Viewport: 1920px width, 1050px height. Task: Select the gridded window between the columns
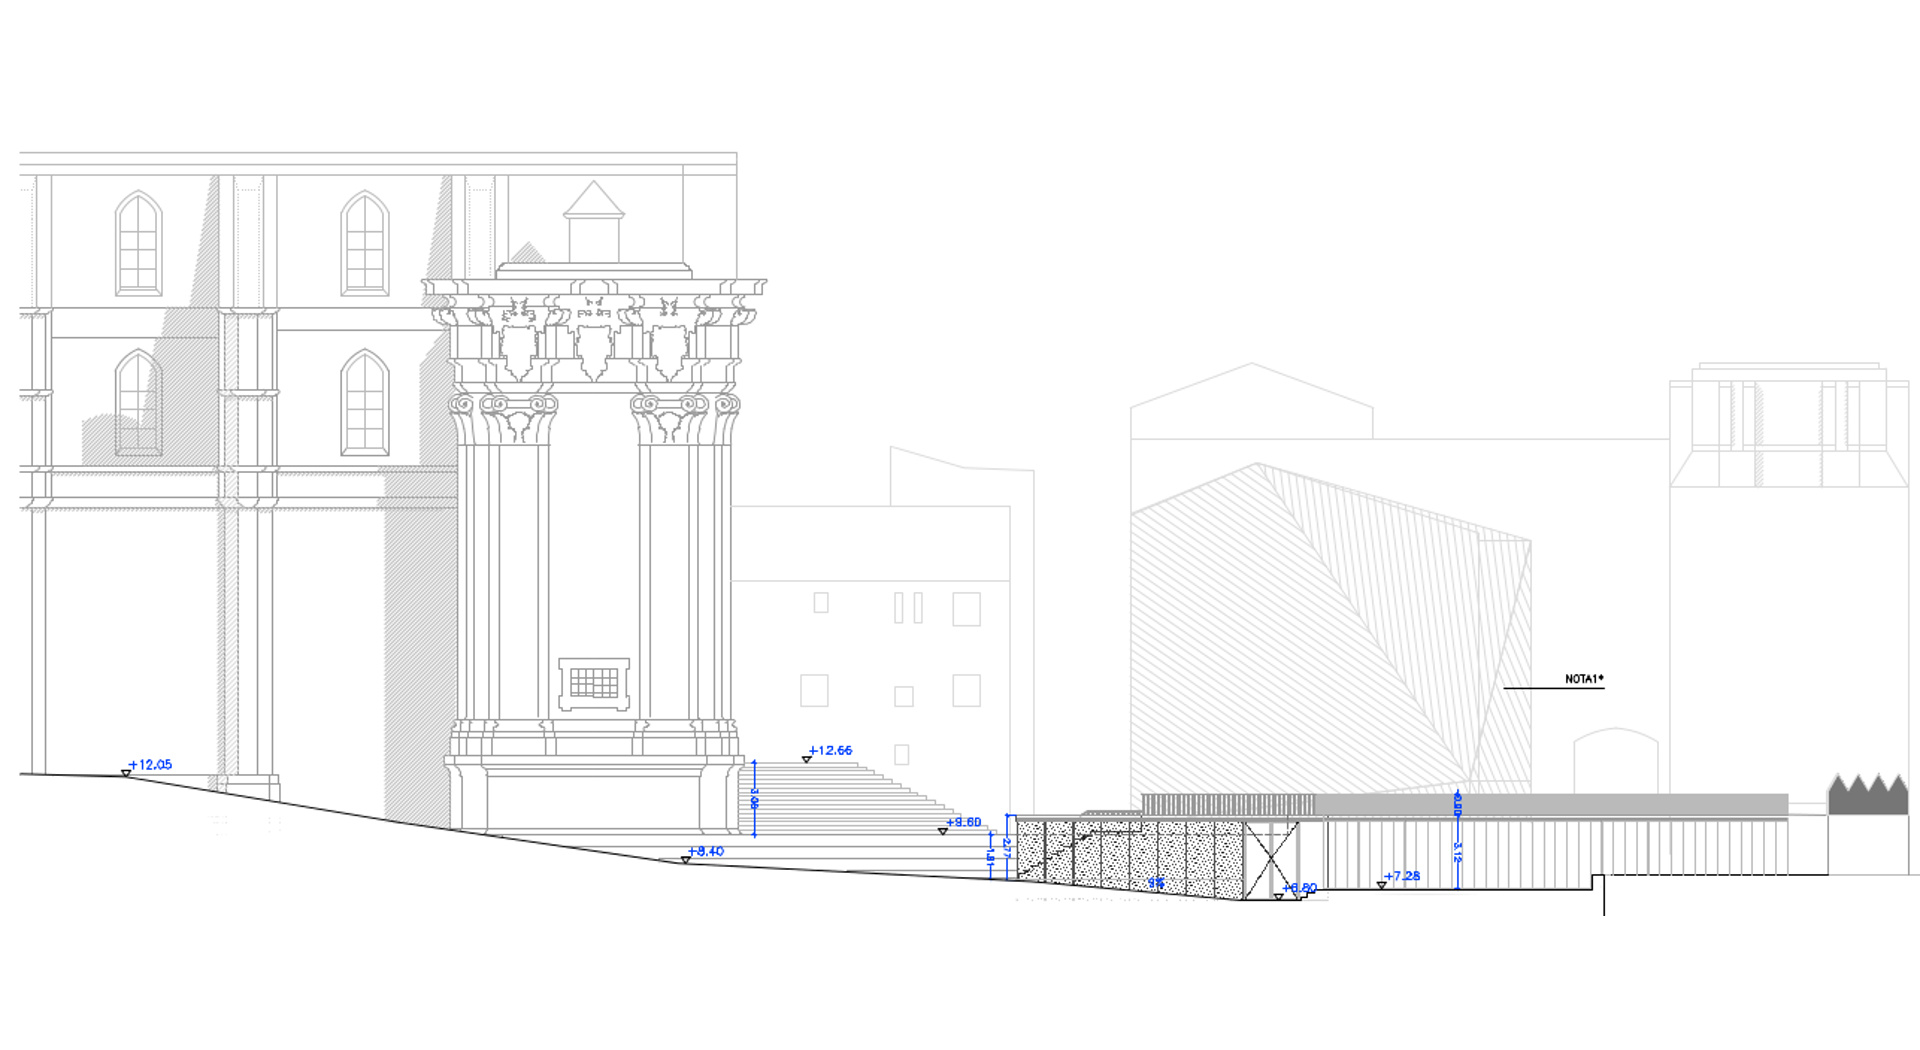(x=594, y=683)
